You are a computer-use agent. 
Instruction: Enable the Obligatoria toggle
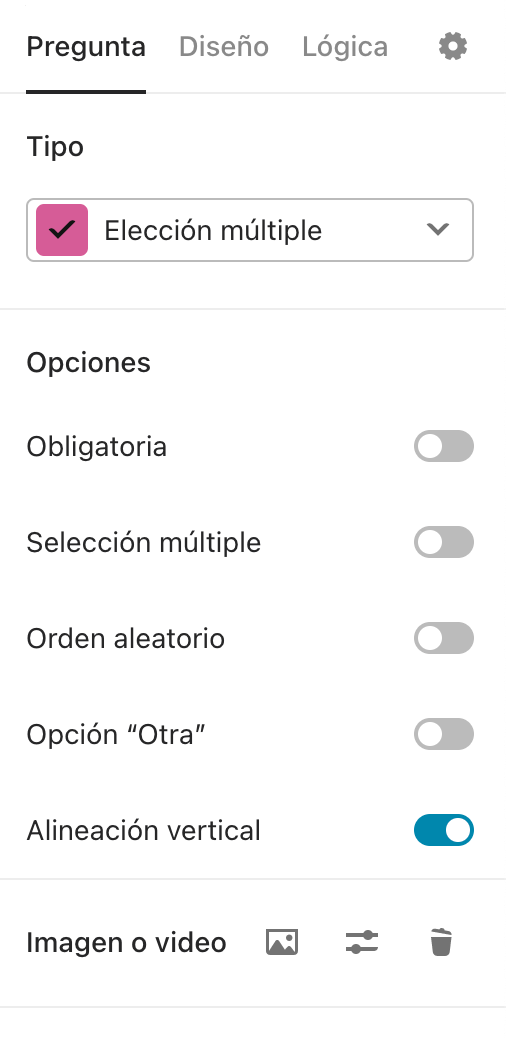click(444, 446)
